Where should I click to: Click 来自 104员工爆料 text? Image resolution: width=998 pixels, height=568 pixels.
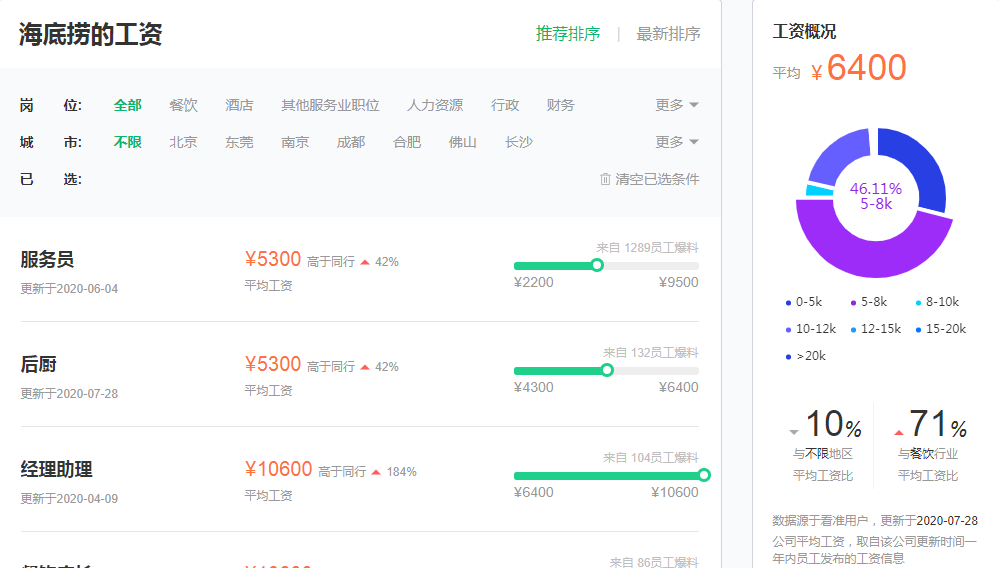click(x=651, y=458)
